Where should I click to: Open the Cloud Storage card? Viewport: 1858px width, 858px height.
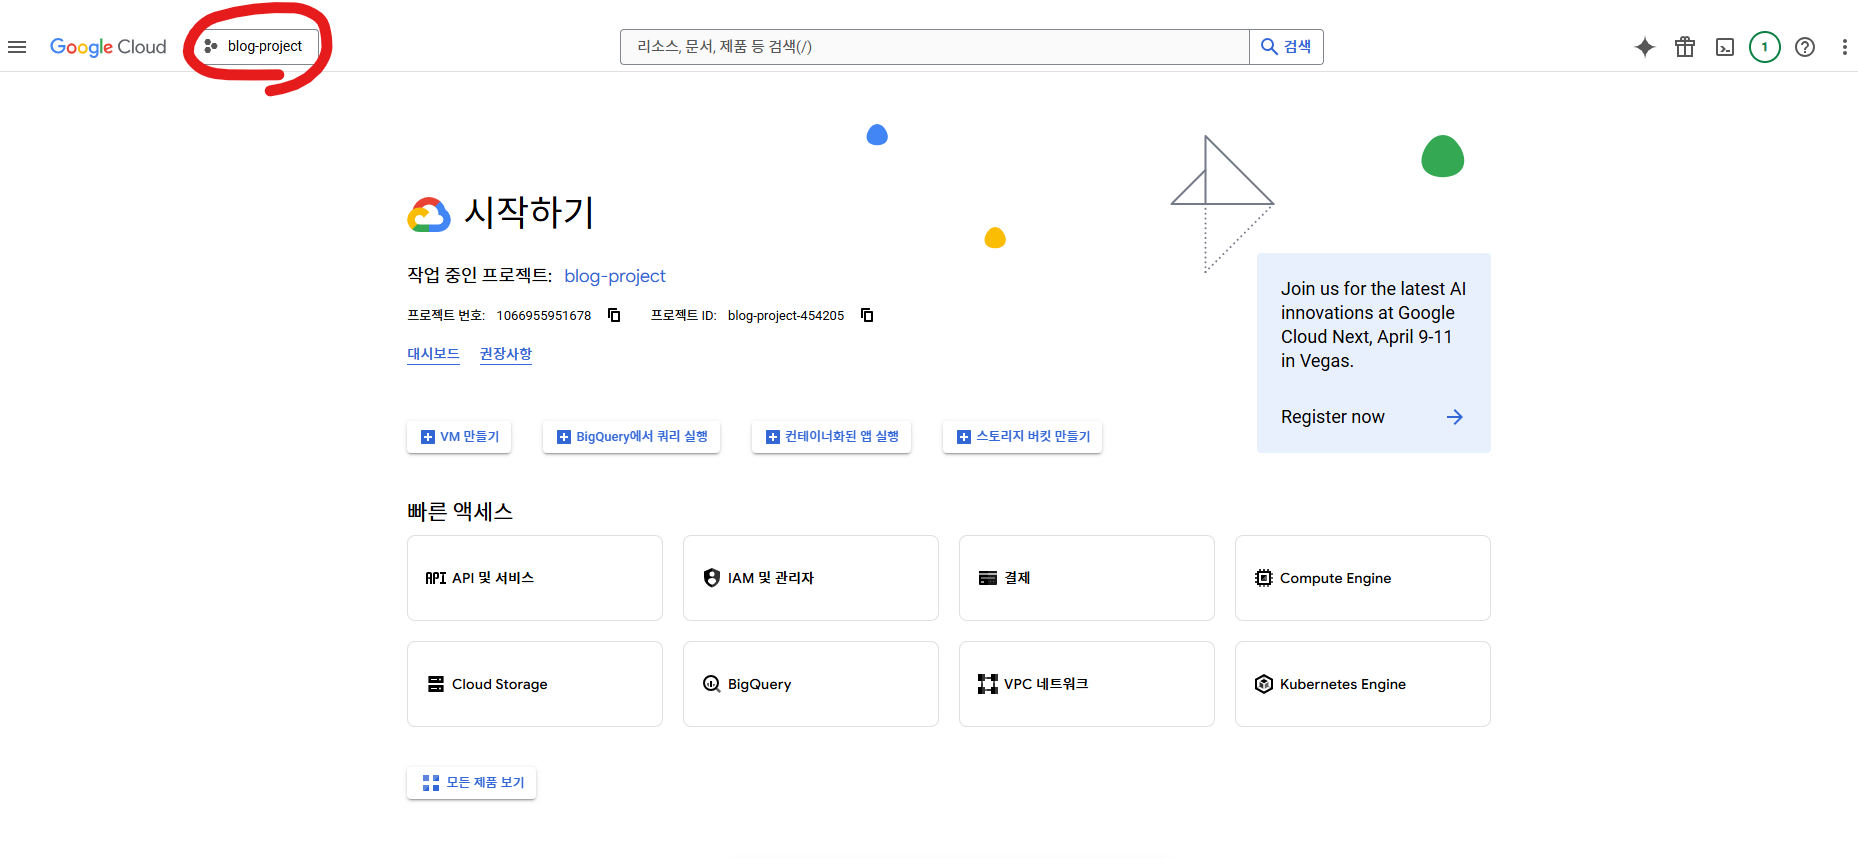[535, 684]
